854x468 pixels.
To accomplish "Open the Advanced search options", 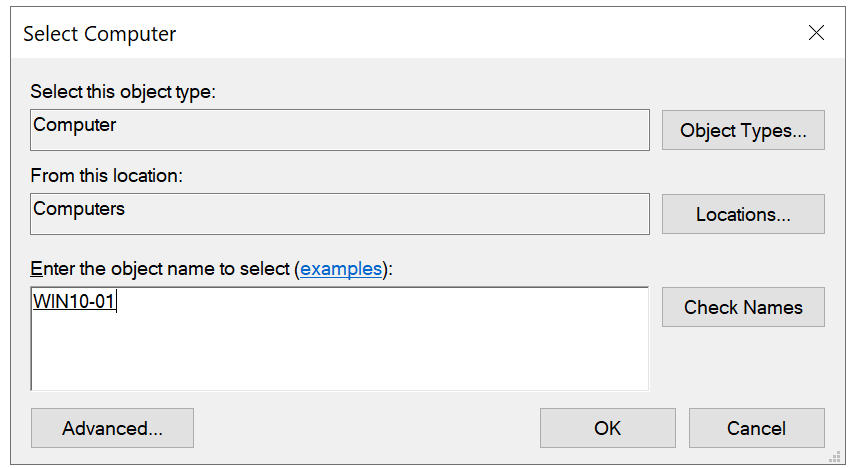I will 112,428.
